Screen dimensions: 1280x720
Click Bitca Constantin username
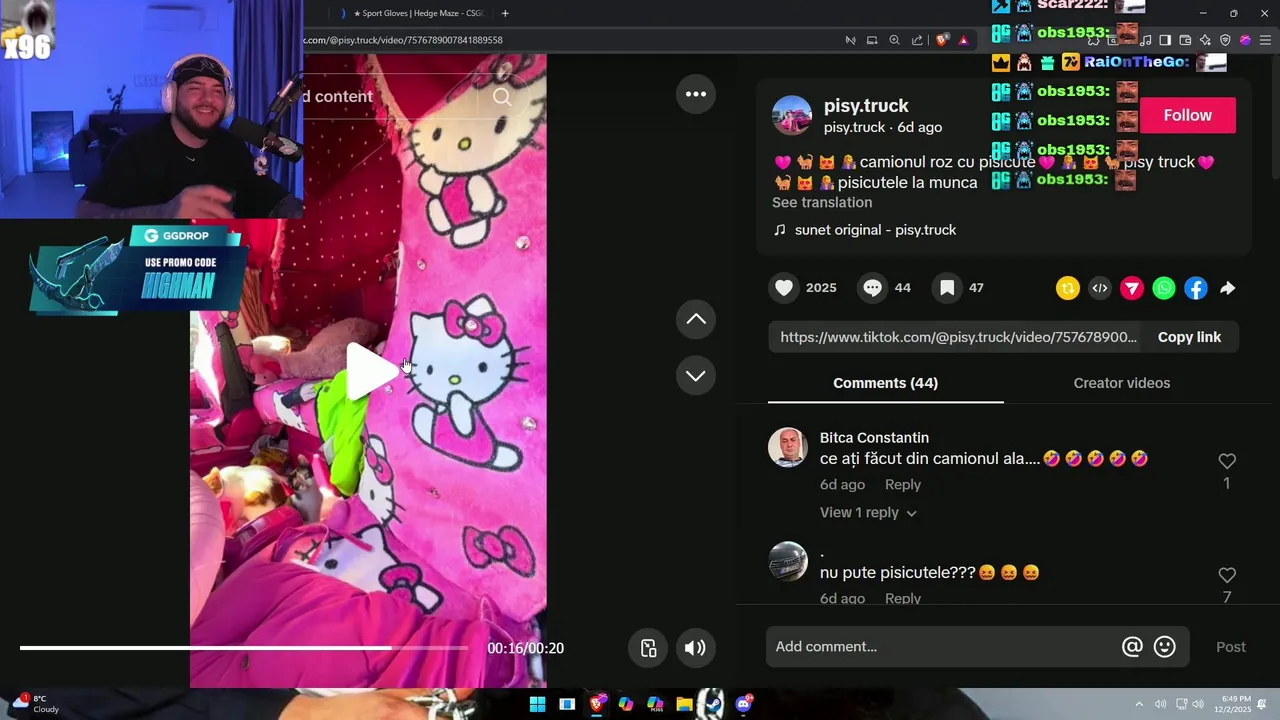point(874,438)
